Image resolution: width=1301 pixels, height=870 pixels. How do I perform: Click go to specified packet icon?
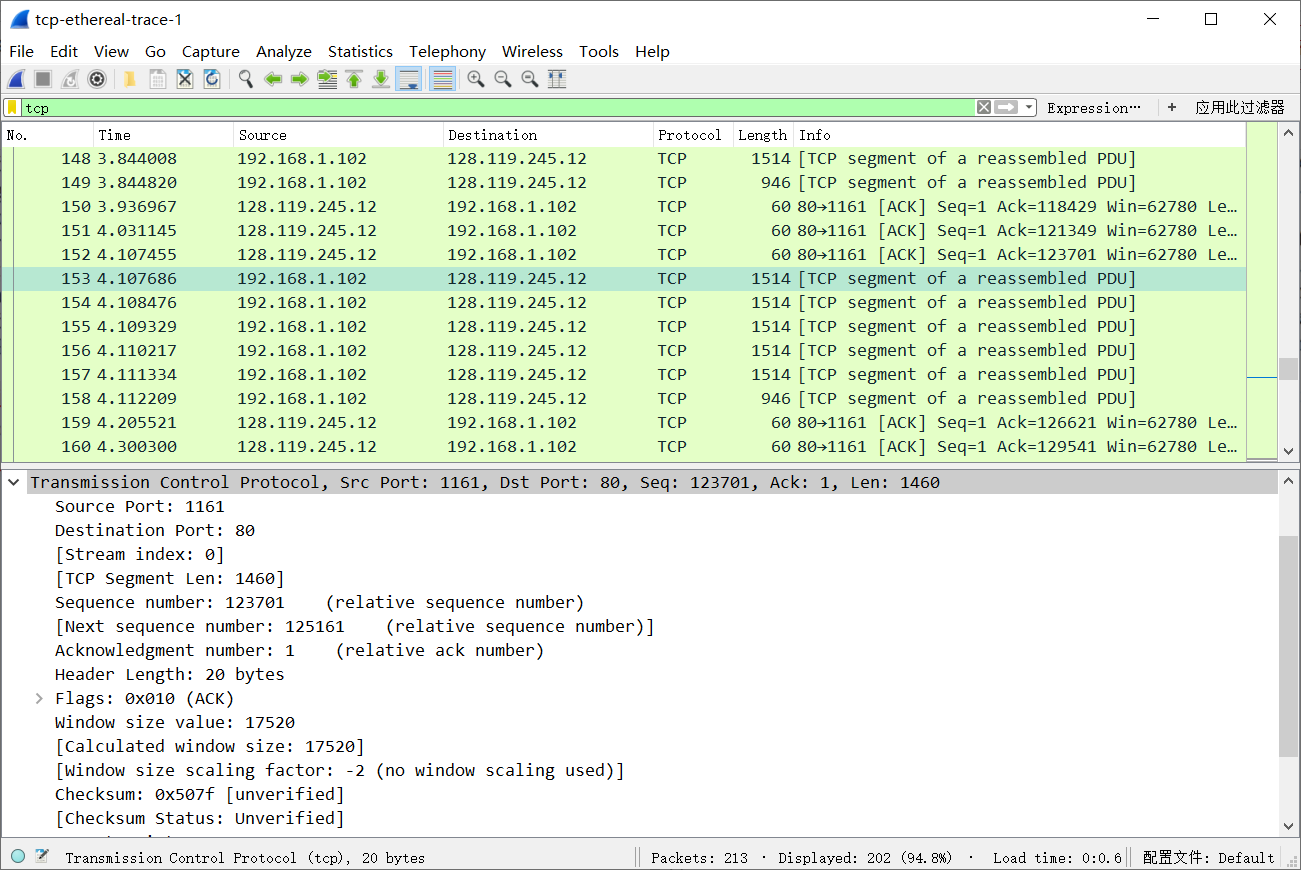[x=327, y=79]
